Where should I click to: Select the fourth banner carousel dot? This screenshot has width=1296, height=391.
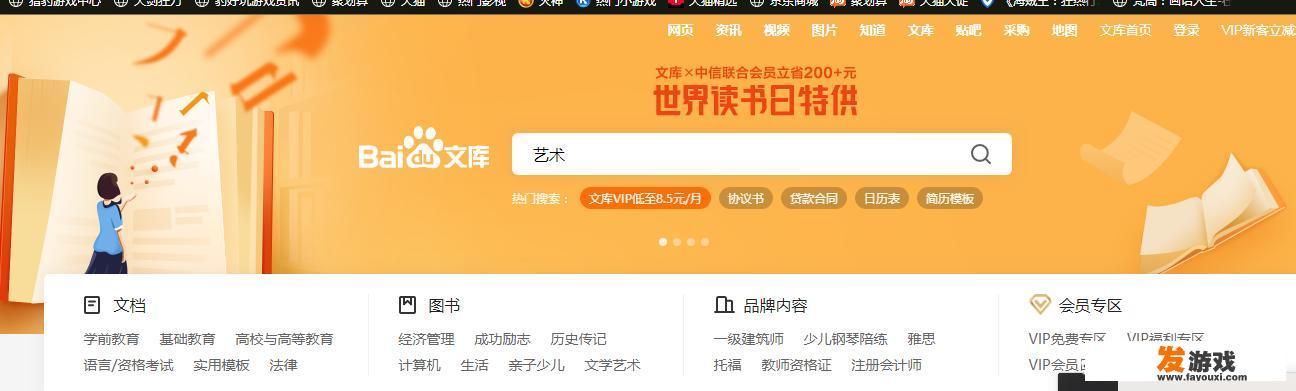coord(705,241)
